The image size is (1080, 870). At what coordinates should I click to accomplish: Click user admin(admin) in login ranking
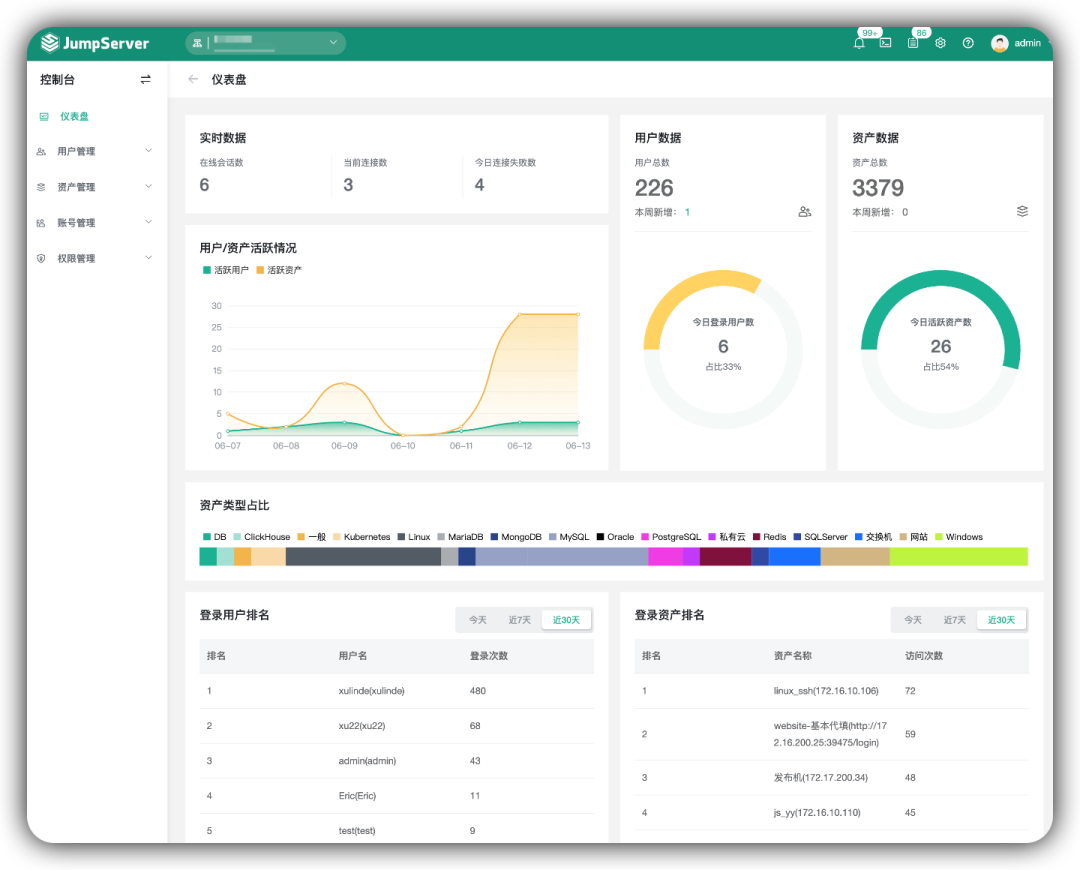click(x=367, y=762)
